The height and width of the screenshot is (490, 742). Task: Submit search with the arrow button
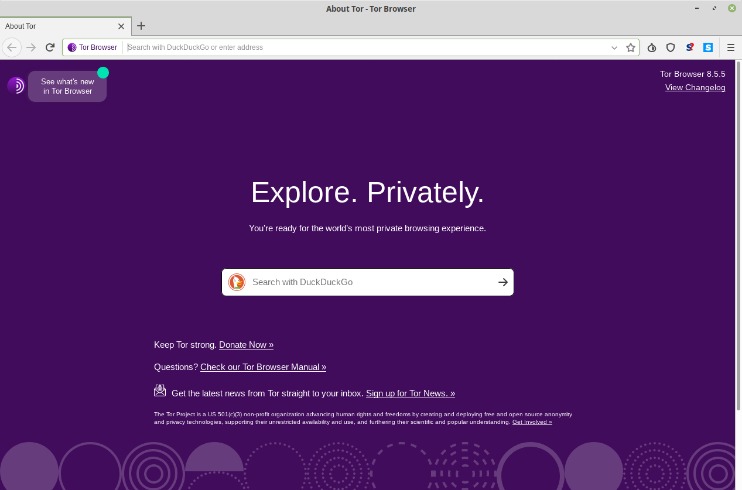tap(503, 282)
